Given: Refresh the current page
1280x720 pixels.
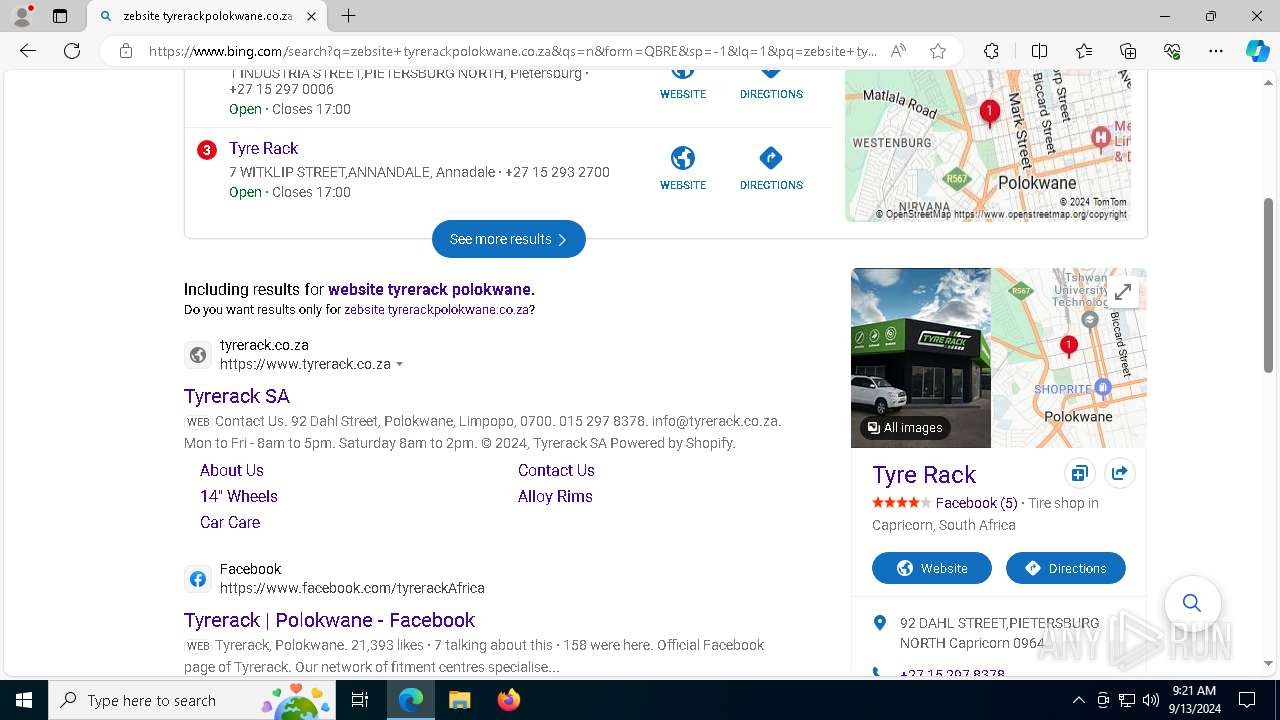Looking at the screenshot, I should tap(72, 51).
